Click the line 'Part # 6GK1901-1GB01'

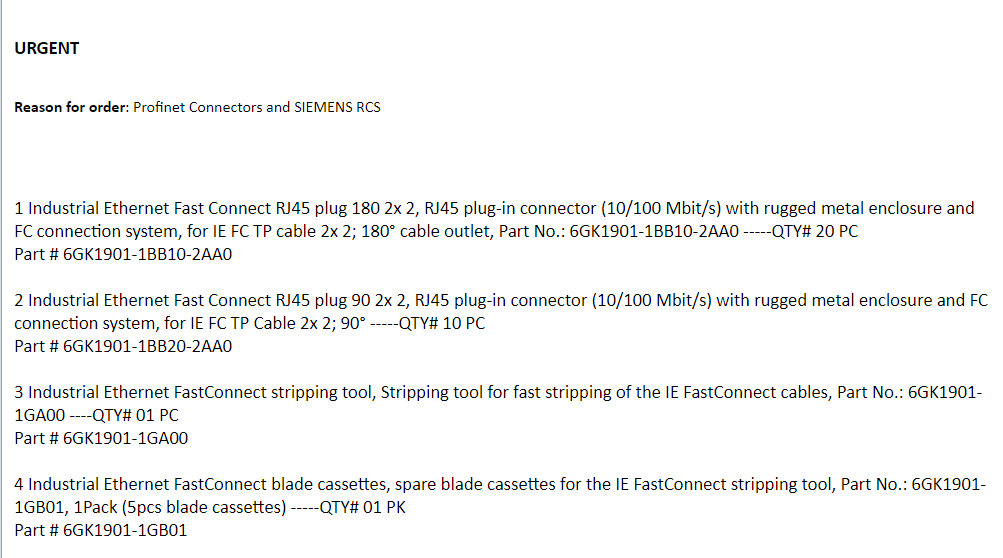(x=100, y=530)
